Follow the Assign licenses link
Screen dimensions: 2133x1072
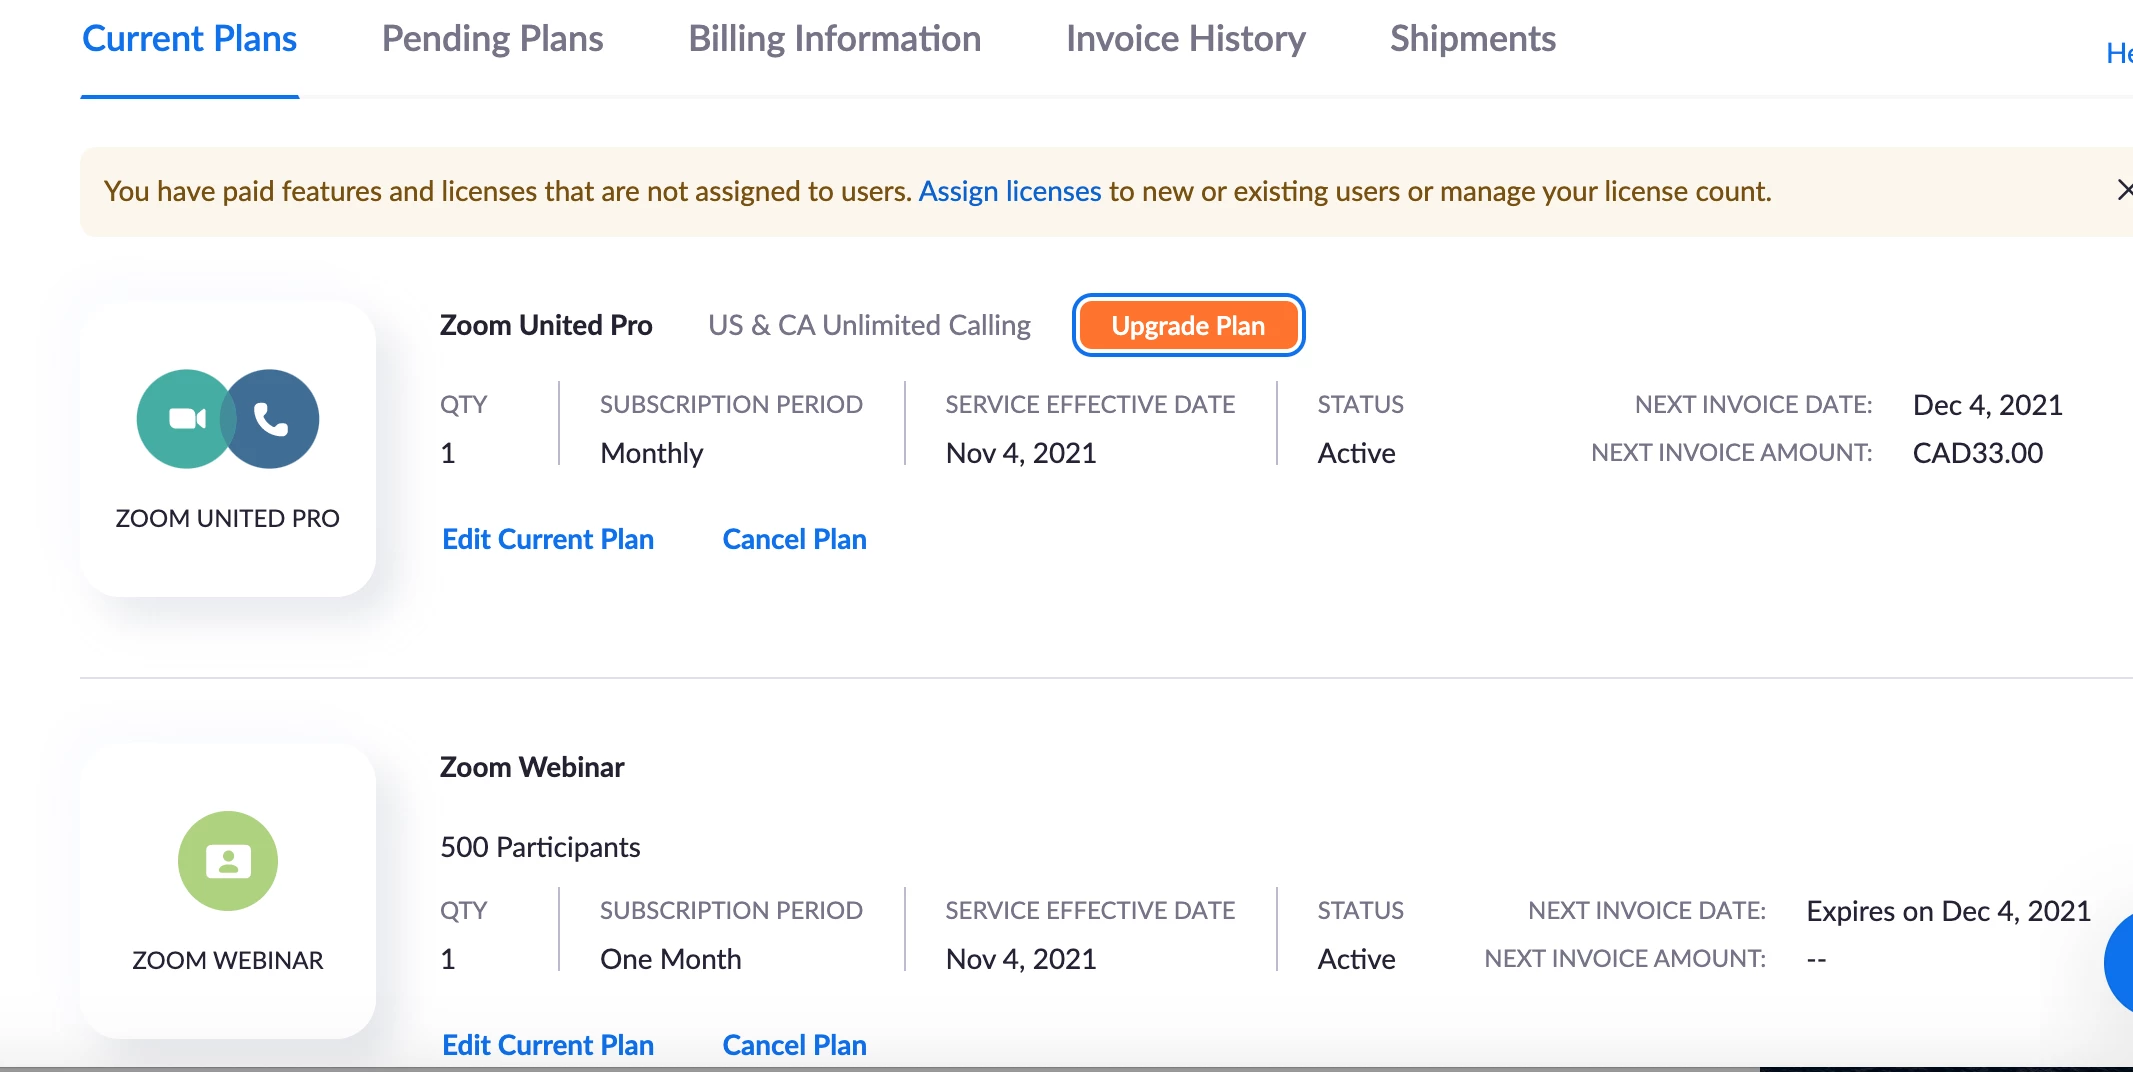coord(1009,191)
